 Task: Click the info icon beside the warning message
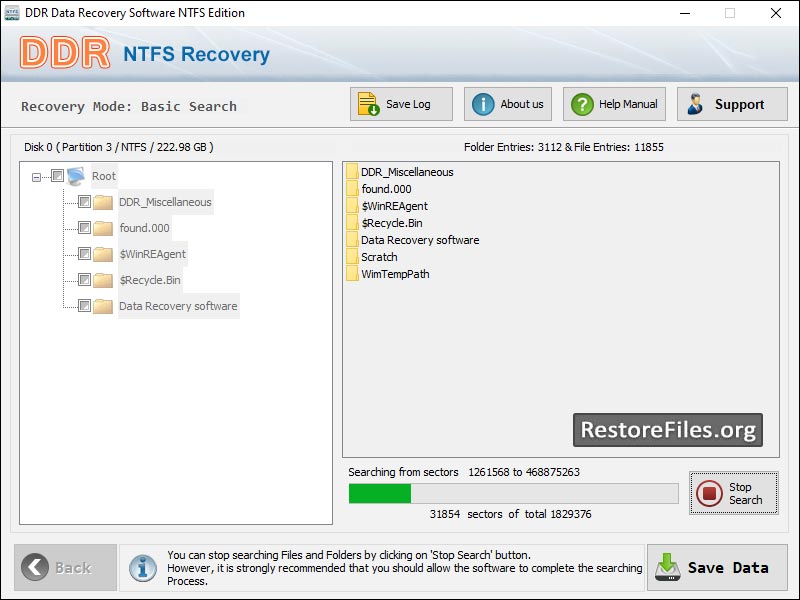[141, 568]
